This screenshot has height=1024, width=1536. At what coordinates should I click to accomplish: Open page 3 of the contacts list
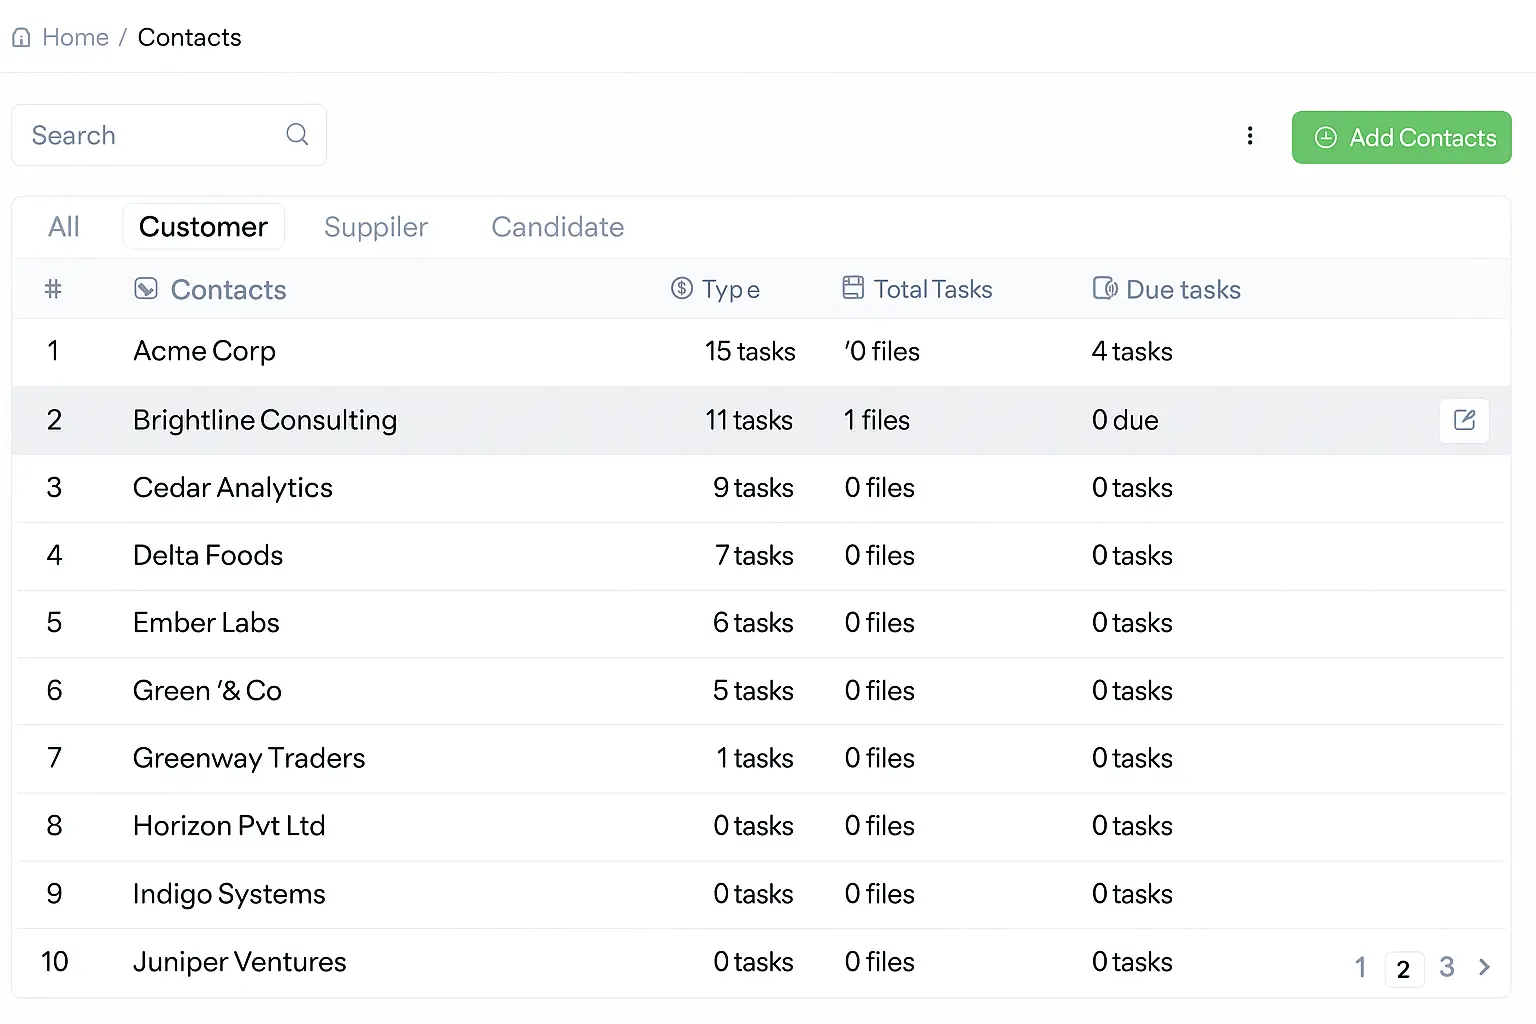click(x=1446, y=966)
